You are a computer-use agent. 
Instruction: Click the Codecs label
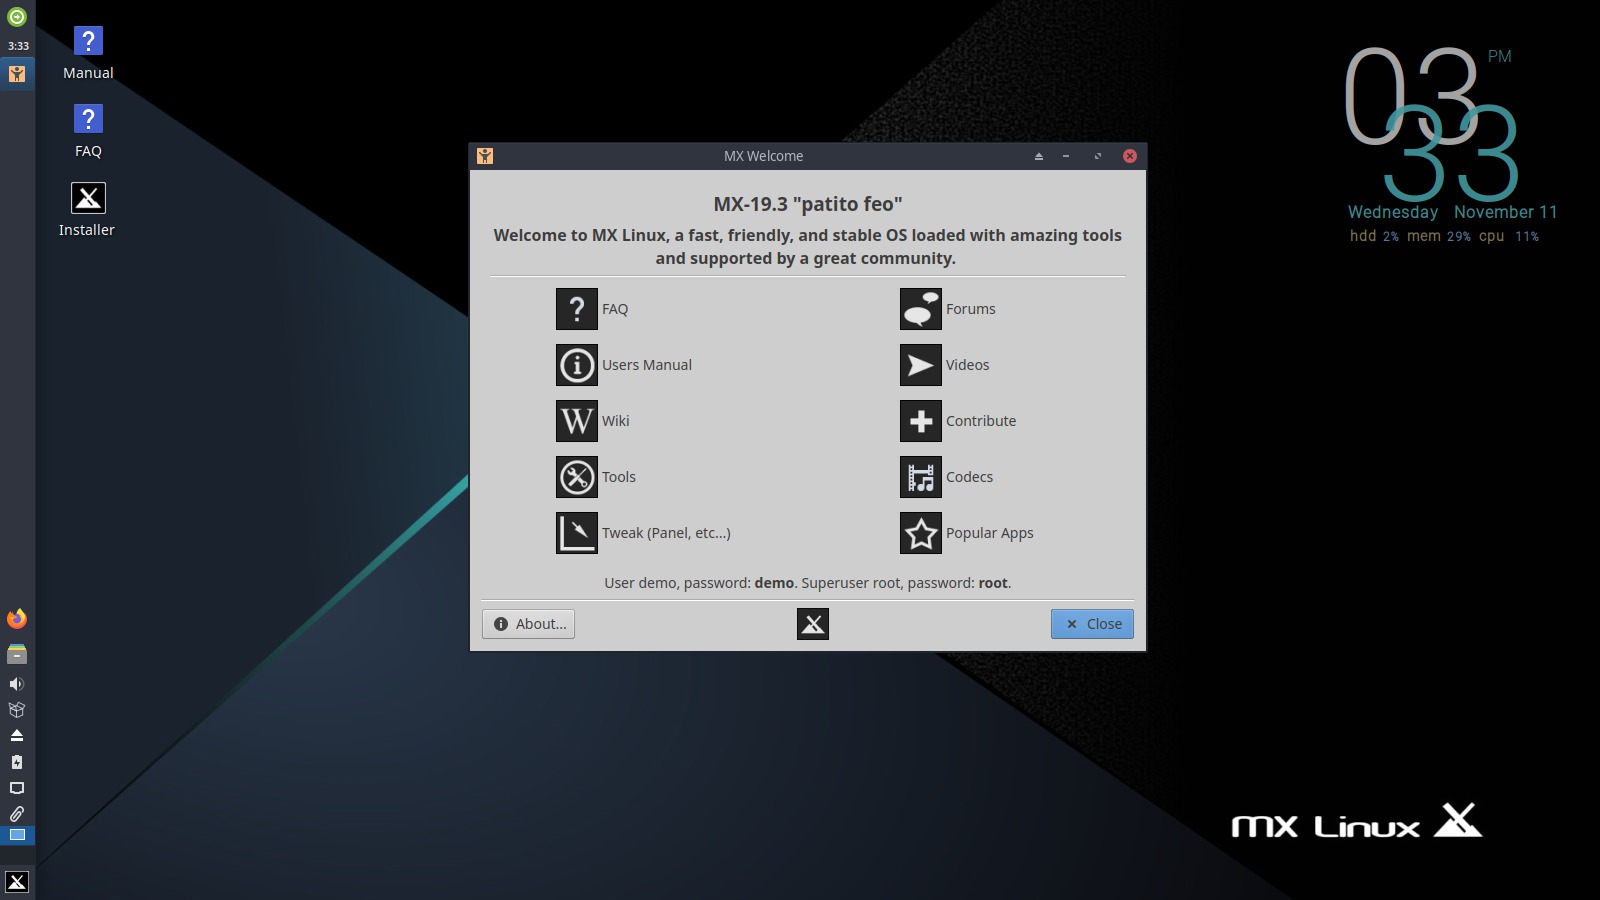[x=970, y=477]
